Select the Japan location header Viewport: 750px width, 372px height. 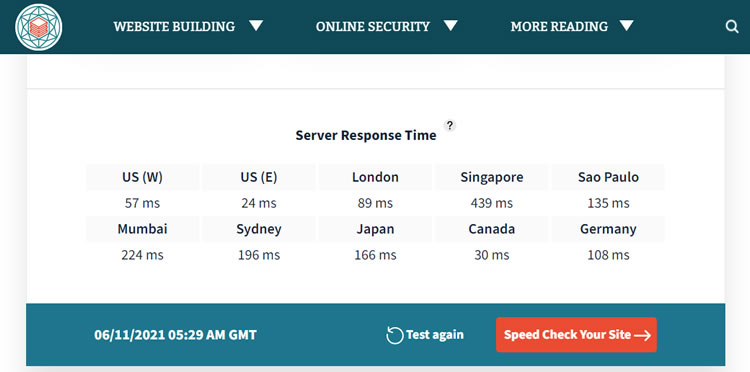375,229
